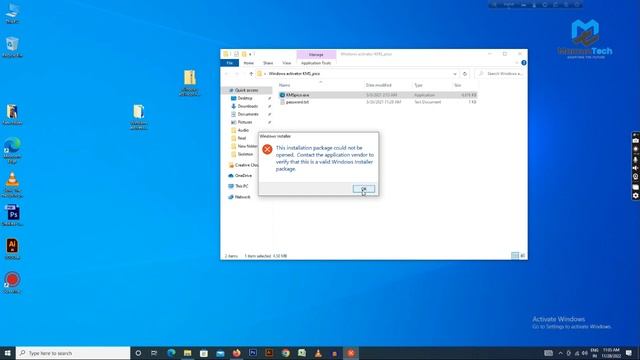Click the Explorer search box
This screenshot has width=640, height=360.
pos(501,74)
